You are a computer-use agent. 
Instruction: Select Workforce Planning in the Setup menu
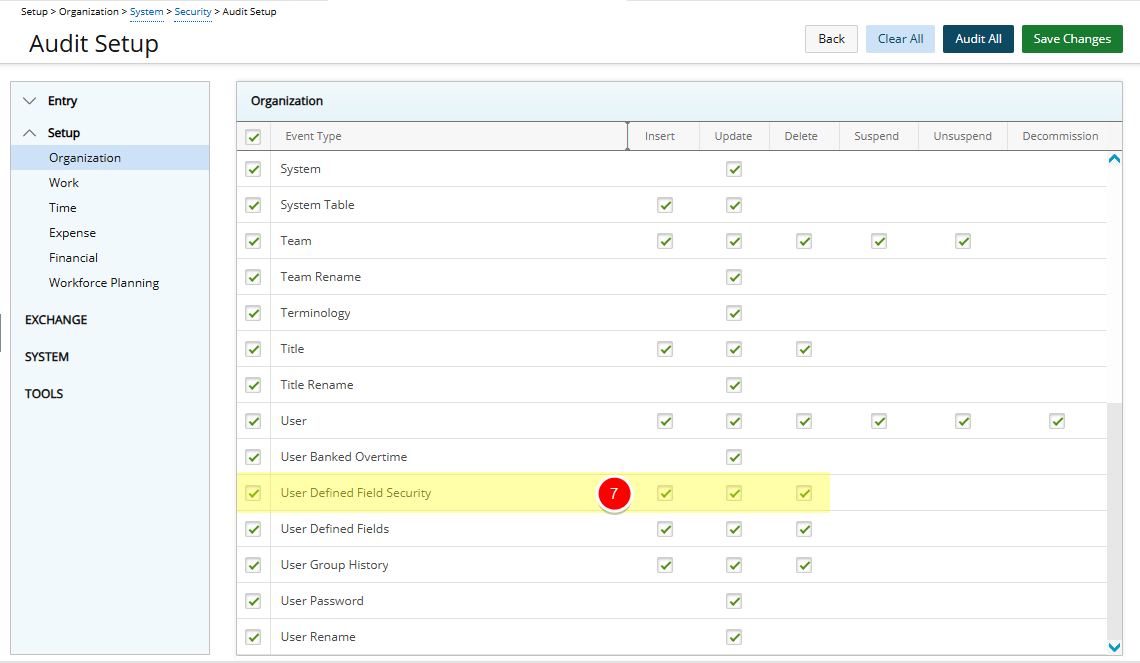pyautogui.click(x=104, y=283)
